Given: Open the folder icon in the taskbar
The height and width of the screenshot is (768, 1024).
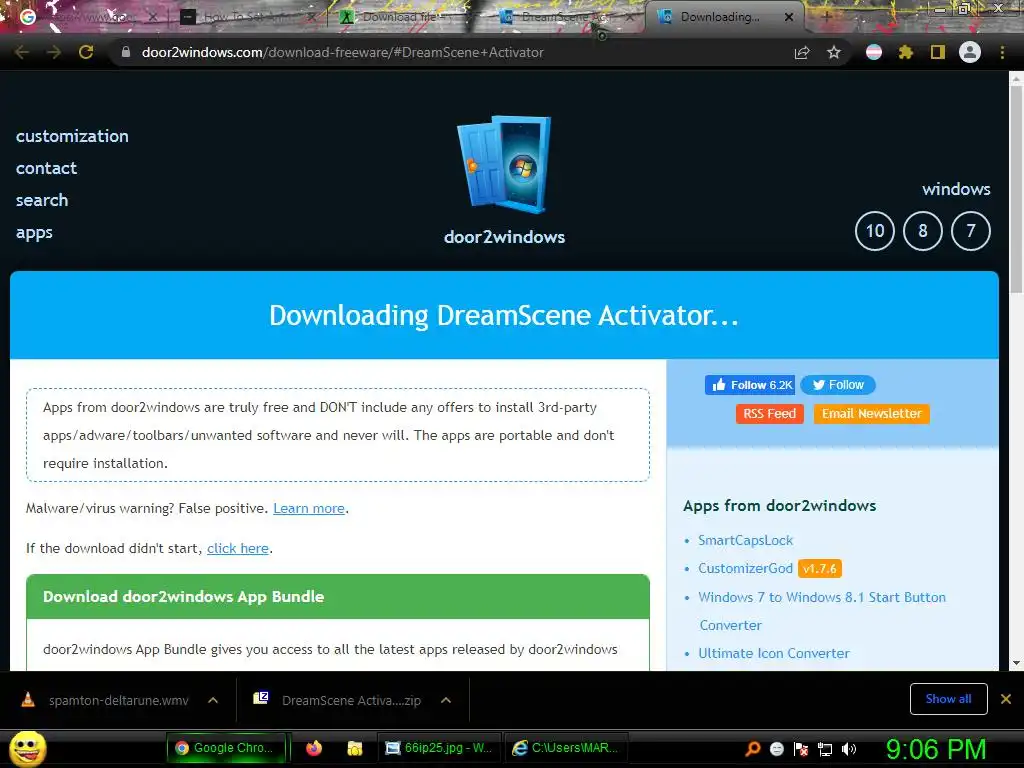Looking at the screenshot, I should [355, 748].
